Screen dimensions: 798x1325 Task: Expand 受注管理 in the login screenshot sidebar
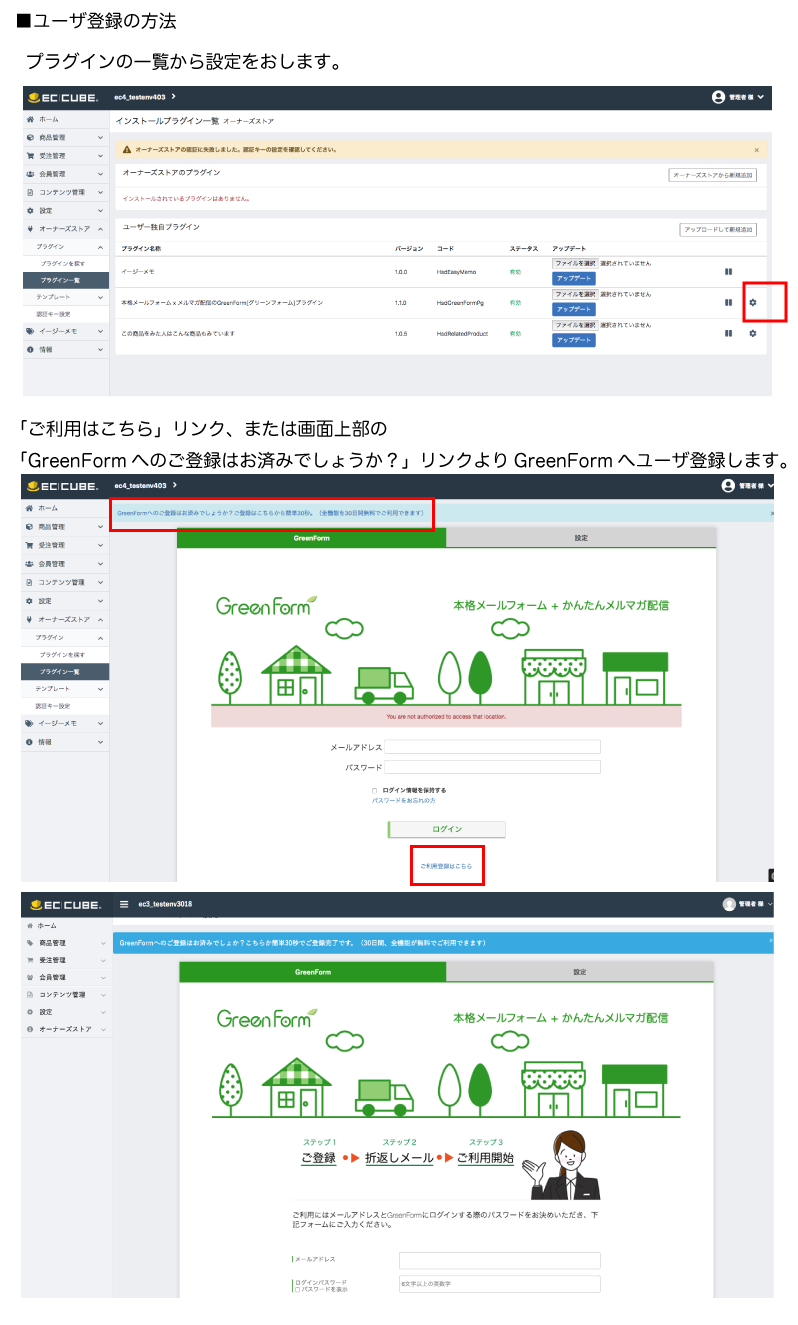(x=65, y=545)
